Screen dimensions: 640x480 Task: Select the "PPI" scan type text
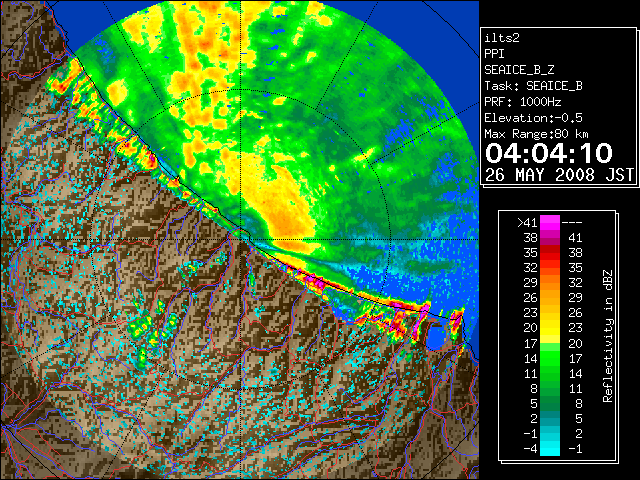click(494, 54)
